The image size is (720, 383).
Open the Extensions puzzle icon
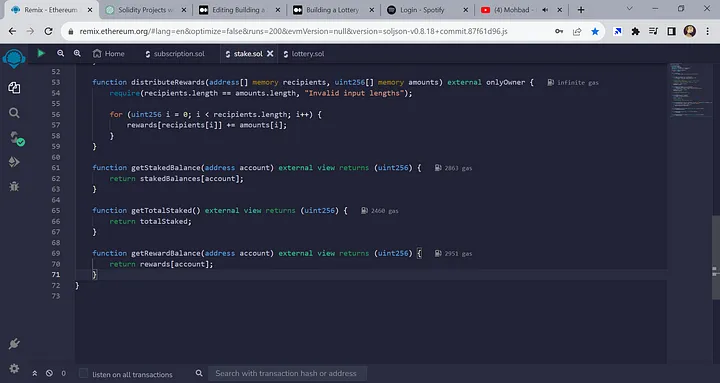click(x=636, y=31)
